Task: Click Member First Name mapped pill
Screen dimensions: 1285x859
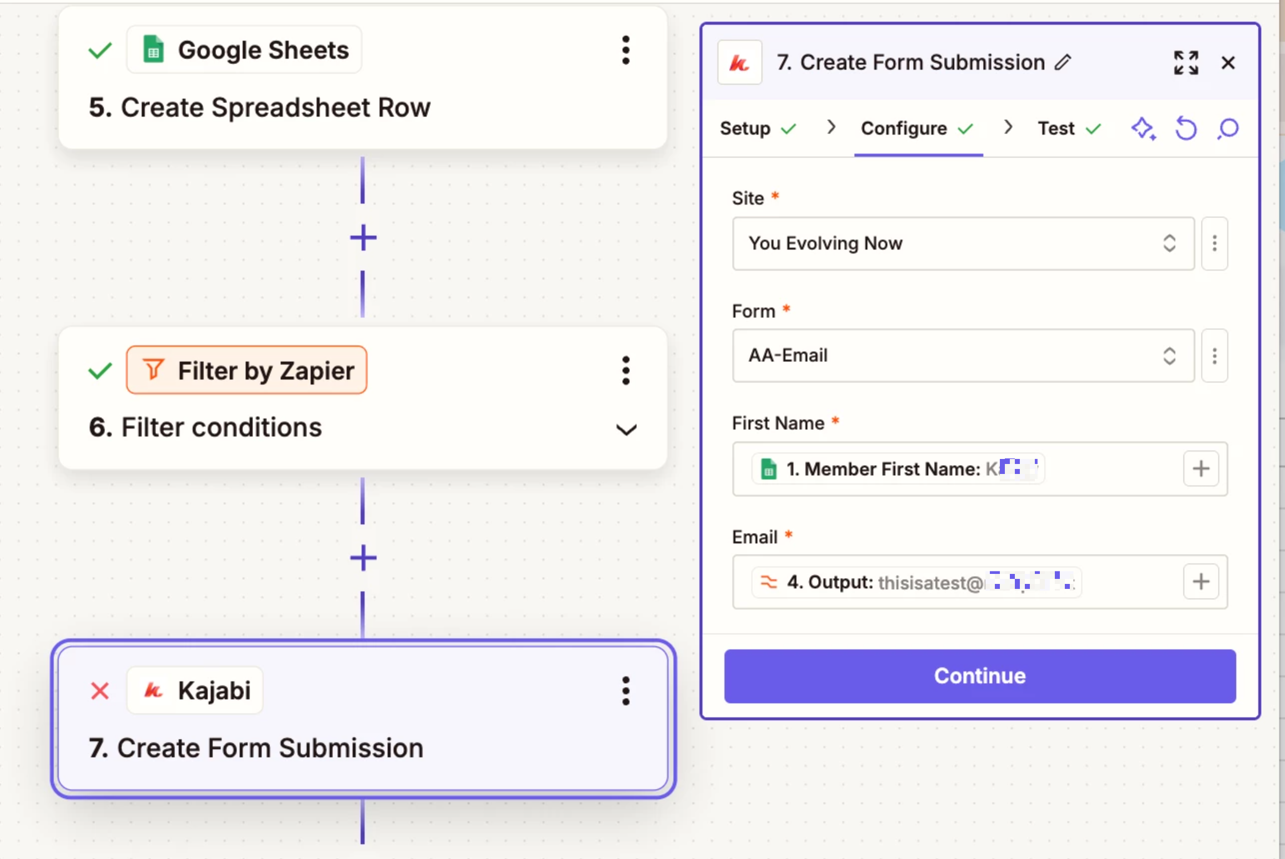Action: [899, 469]
